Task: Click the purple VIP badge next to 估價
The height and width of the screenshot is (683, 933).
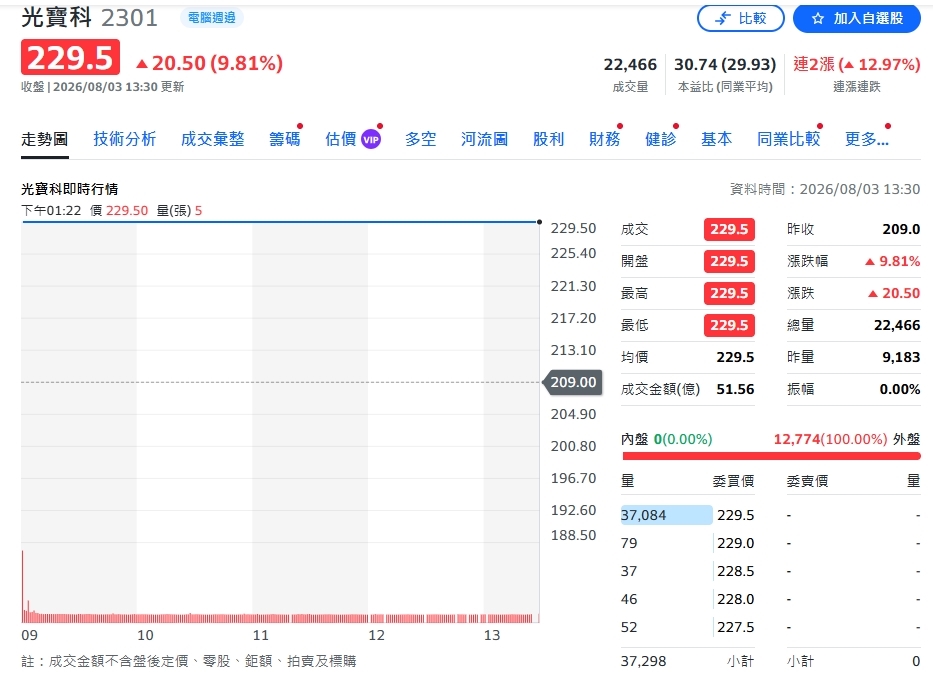Action: tap(371, 139)
